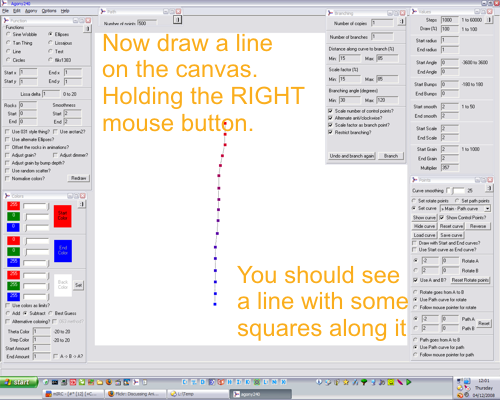
Task: Enable Use random scatter checkbox
Action: (x=7, y=171)
